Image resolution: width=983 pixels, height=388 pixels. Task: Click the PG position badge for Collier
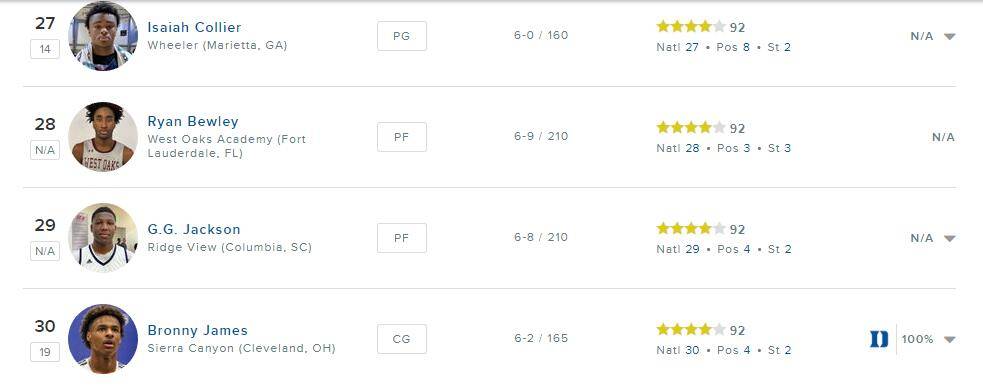[x=402, y=36]
